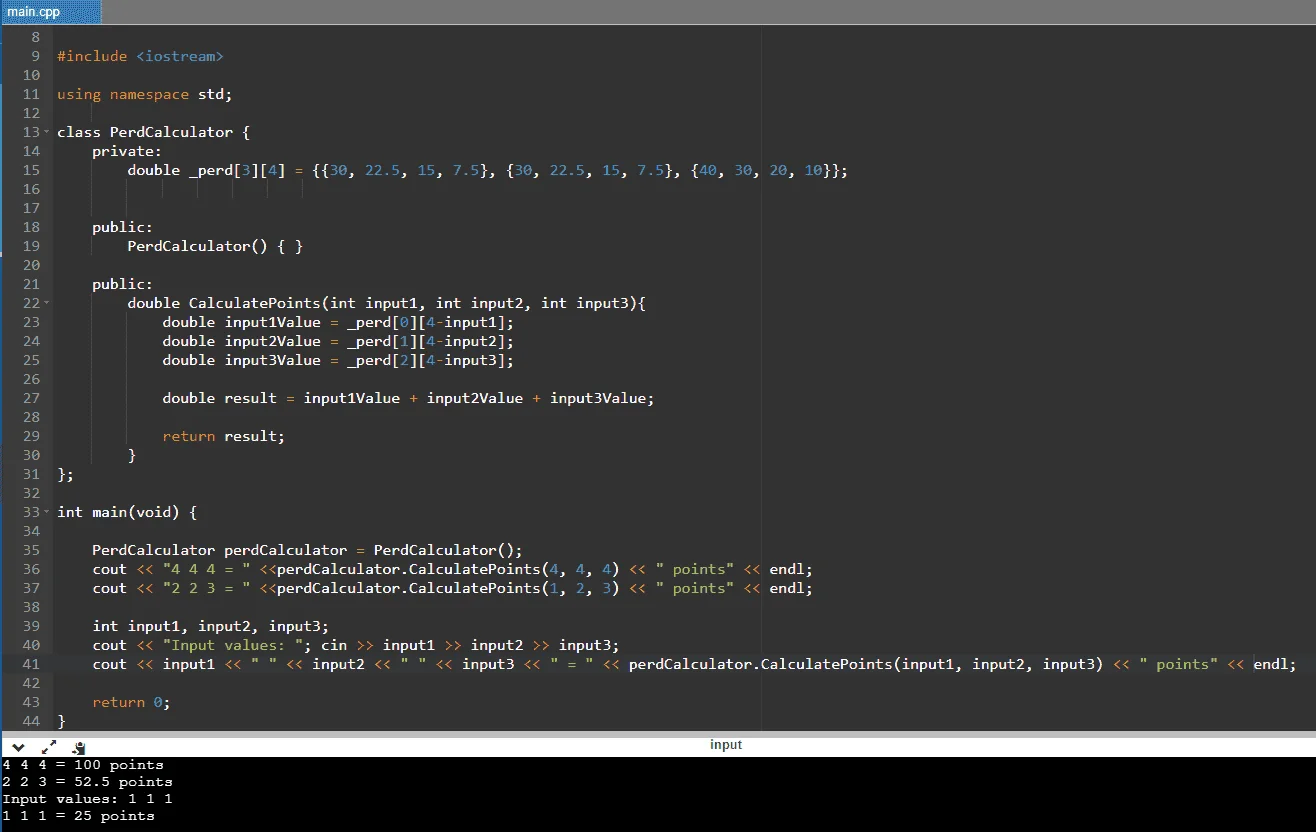Click line number 41 in the gutter
Image resolution: width=1316 pixels, height=832 pixels.
tap(30, 665)
